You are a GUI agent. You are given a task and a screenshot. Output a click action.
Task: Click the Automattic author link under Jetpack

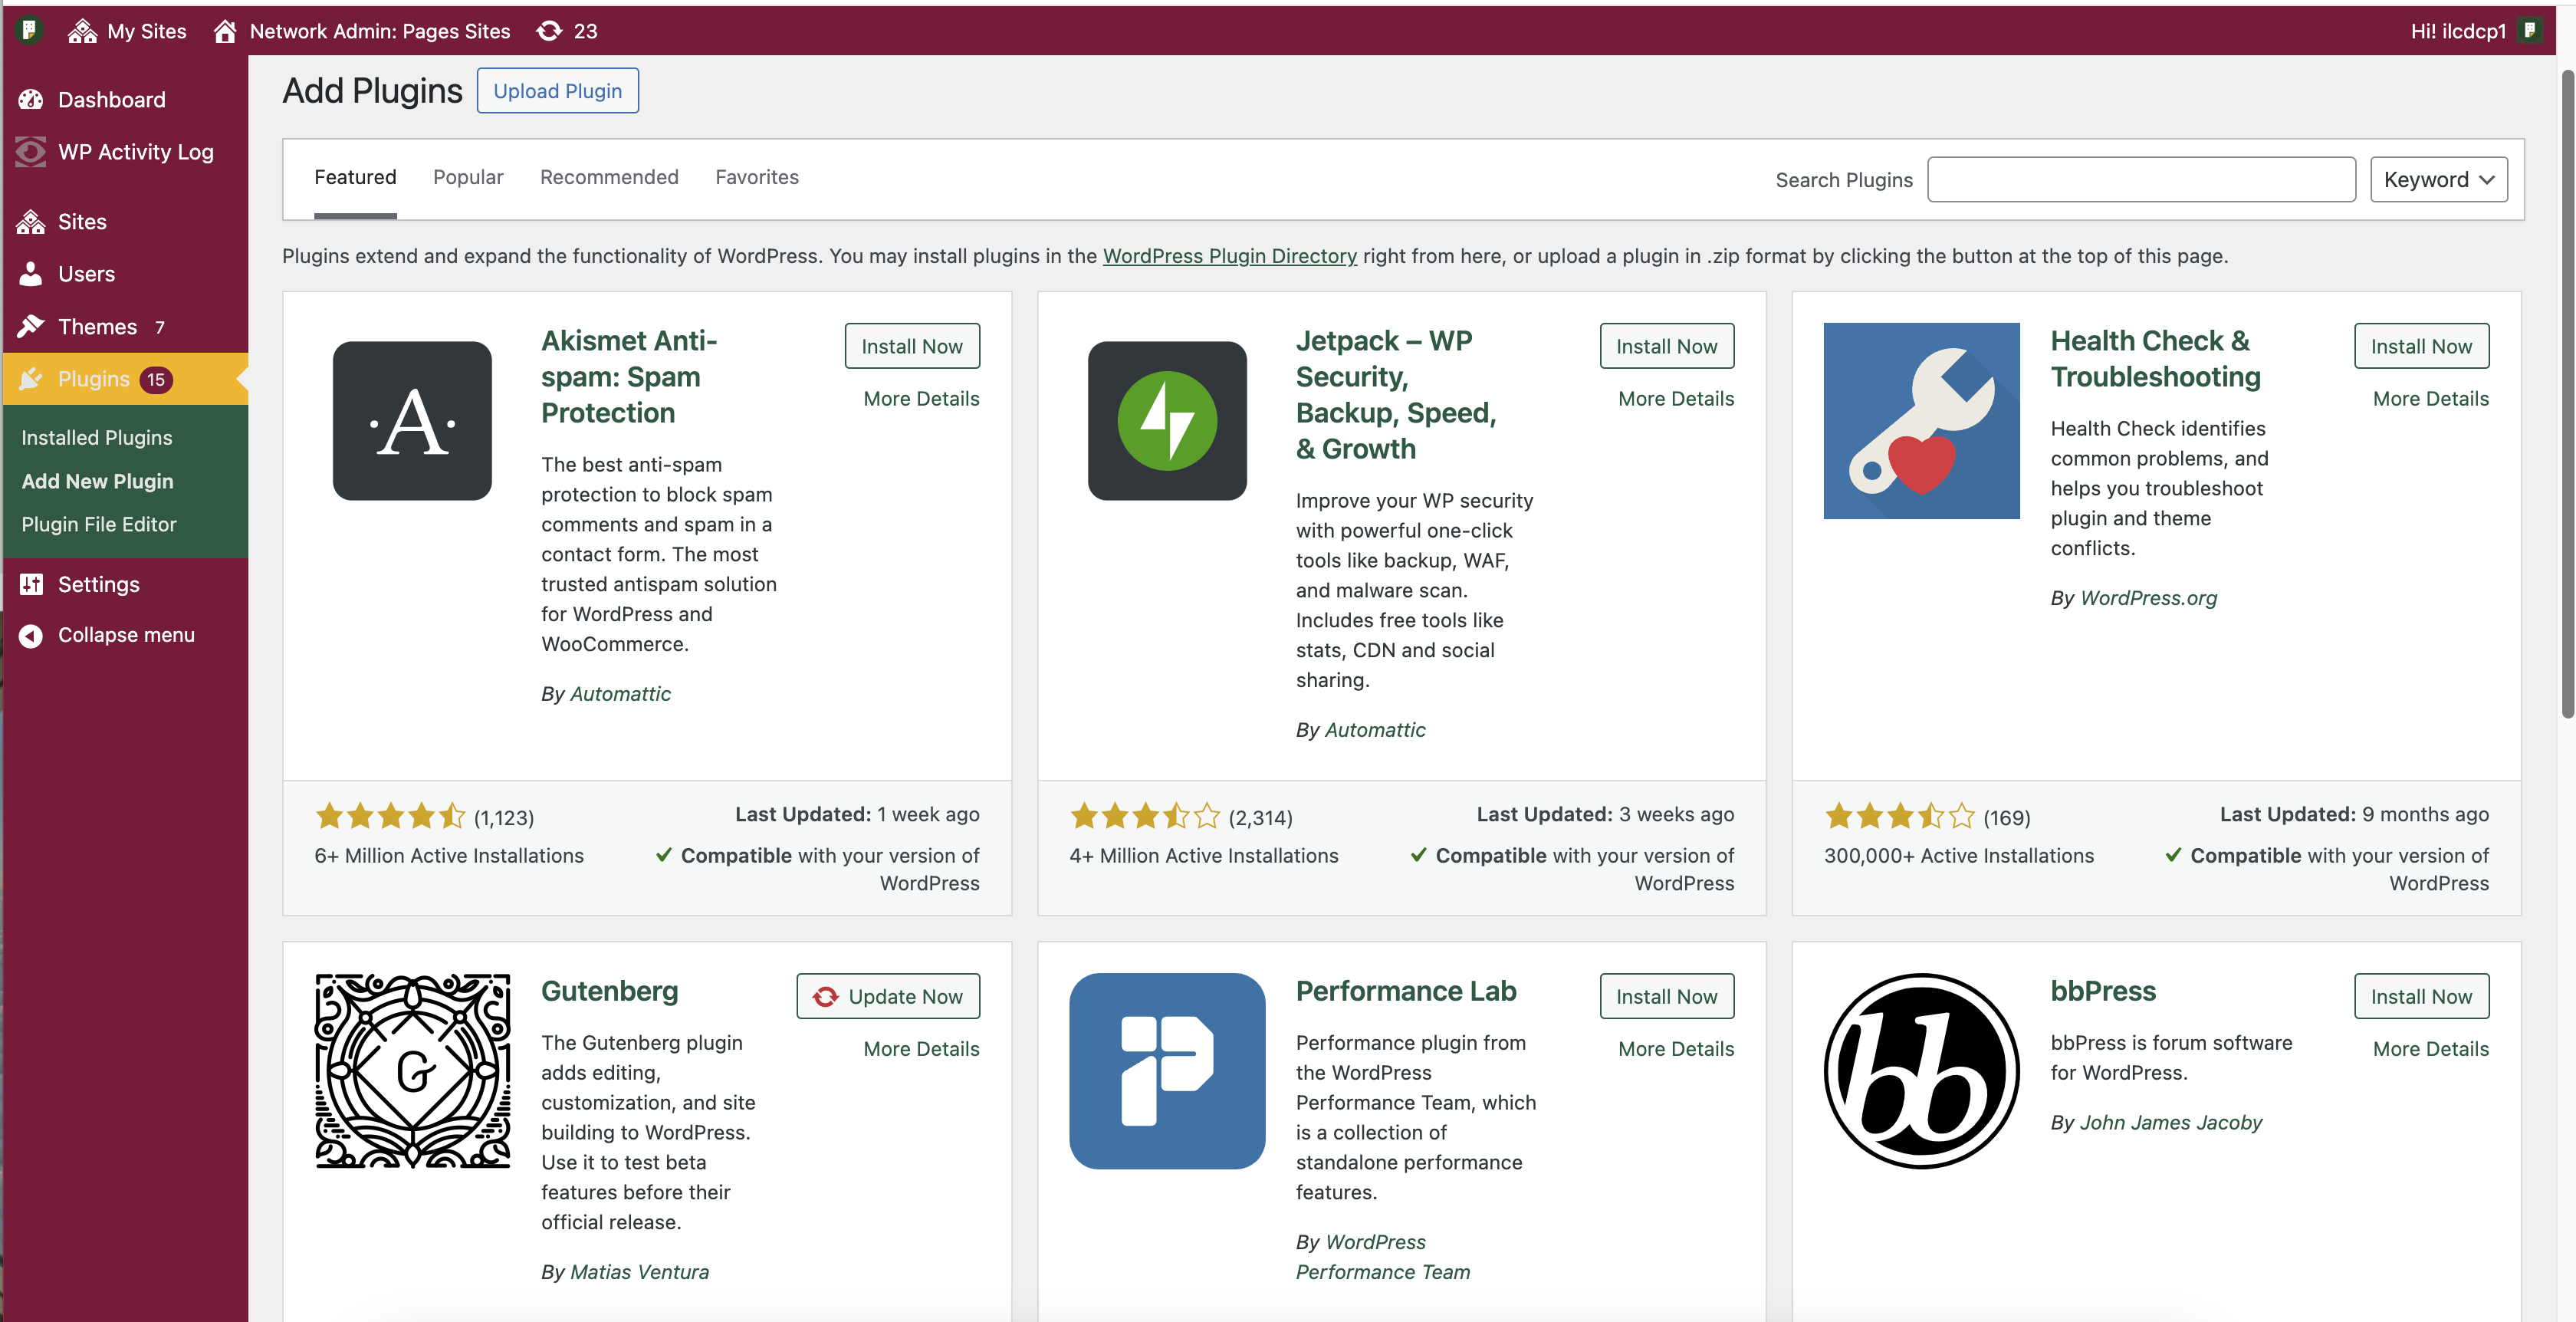1375,730
